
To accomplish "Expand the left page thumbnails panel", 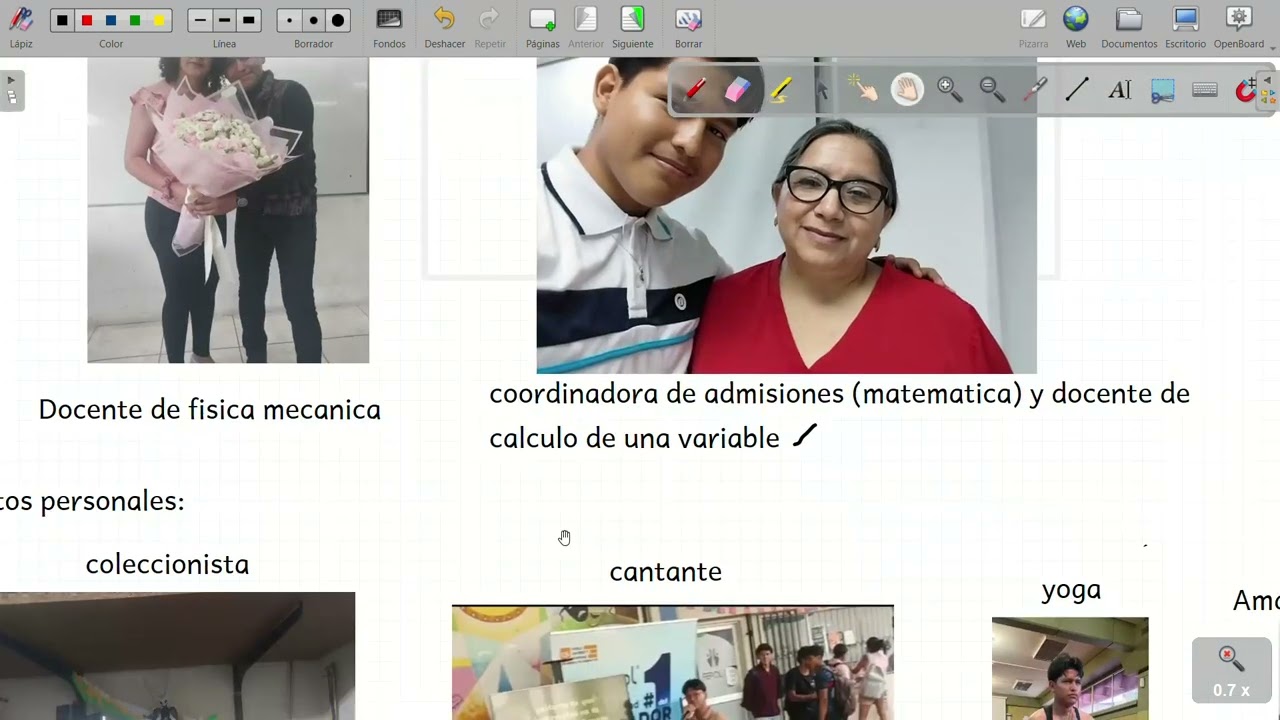I will [x=11, y=90].
